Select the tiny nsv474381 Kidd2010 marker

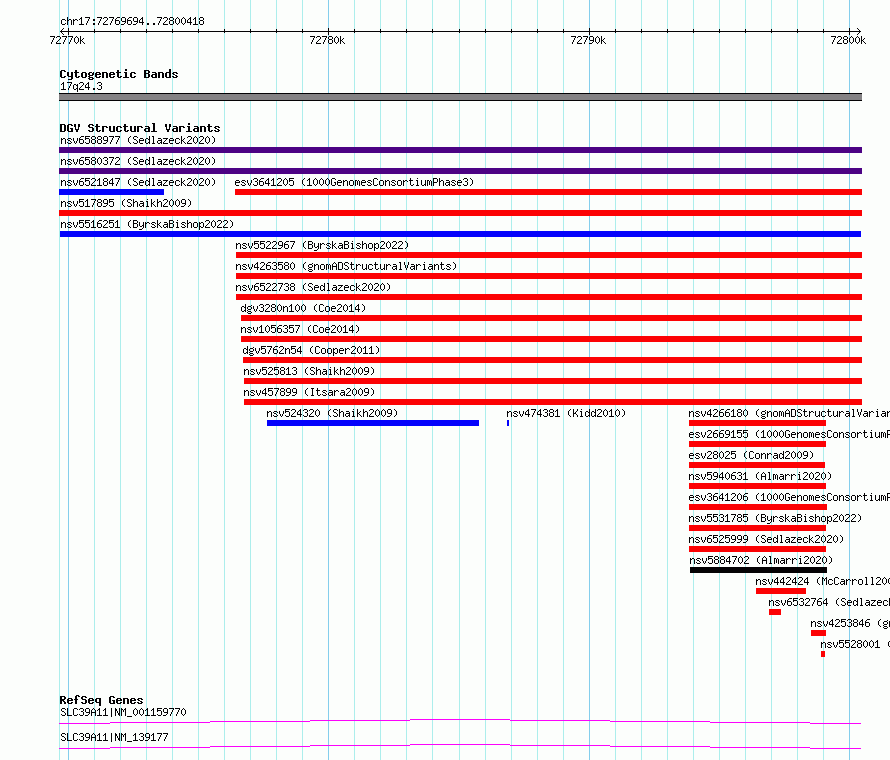[x=508, y=423]
